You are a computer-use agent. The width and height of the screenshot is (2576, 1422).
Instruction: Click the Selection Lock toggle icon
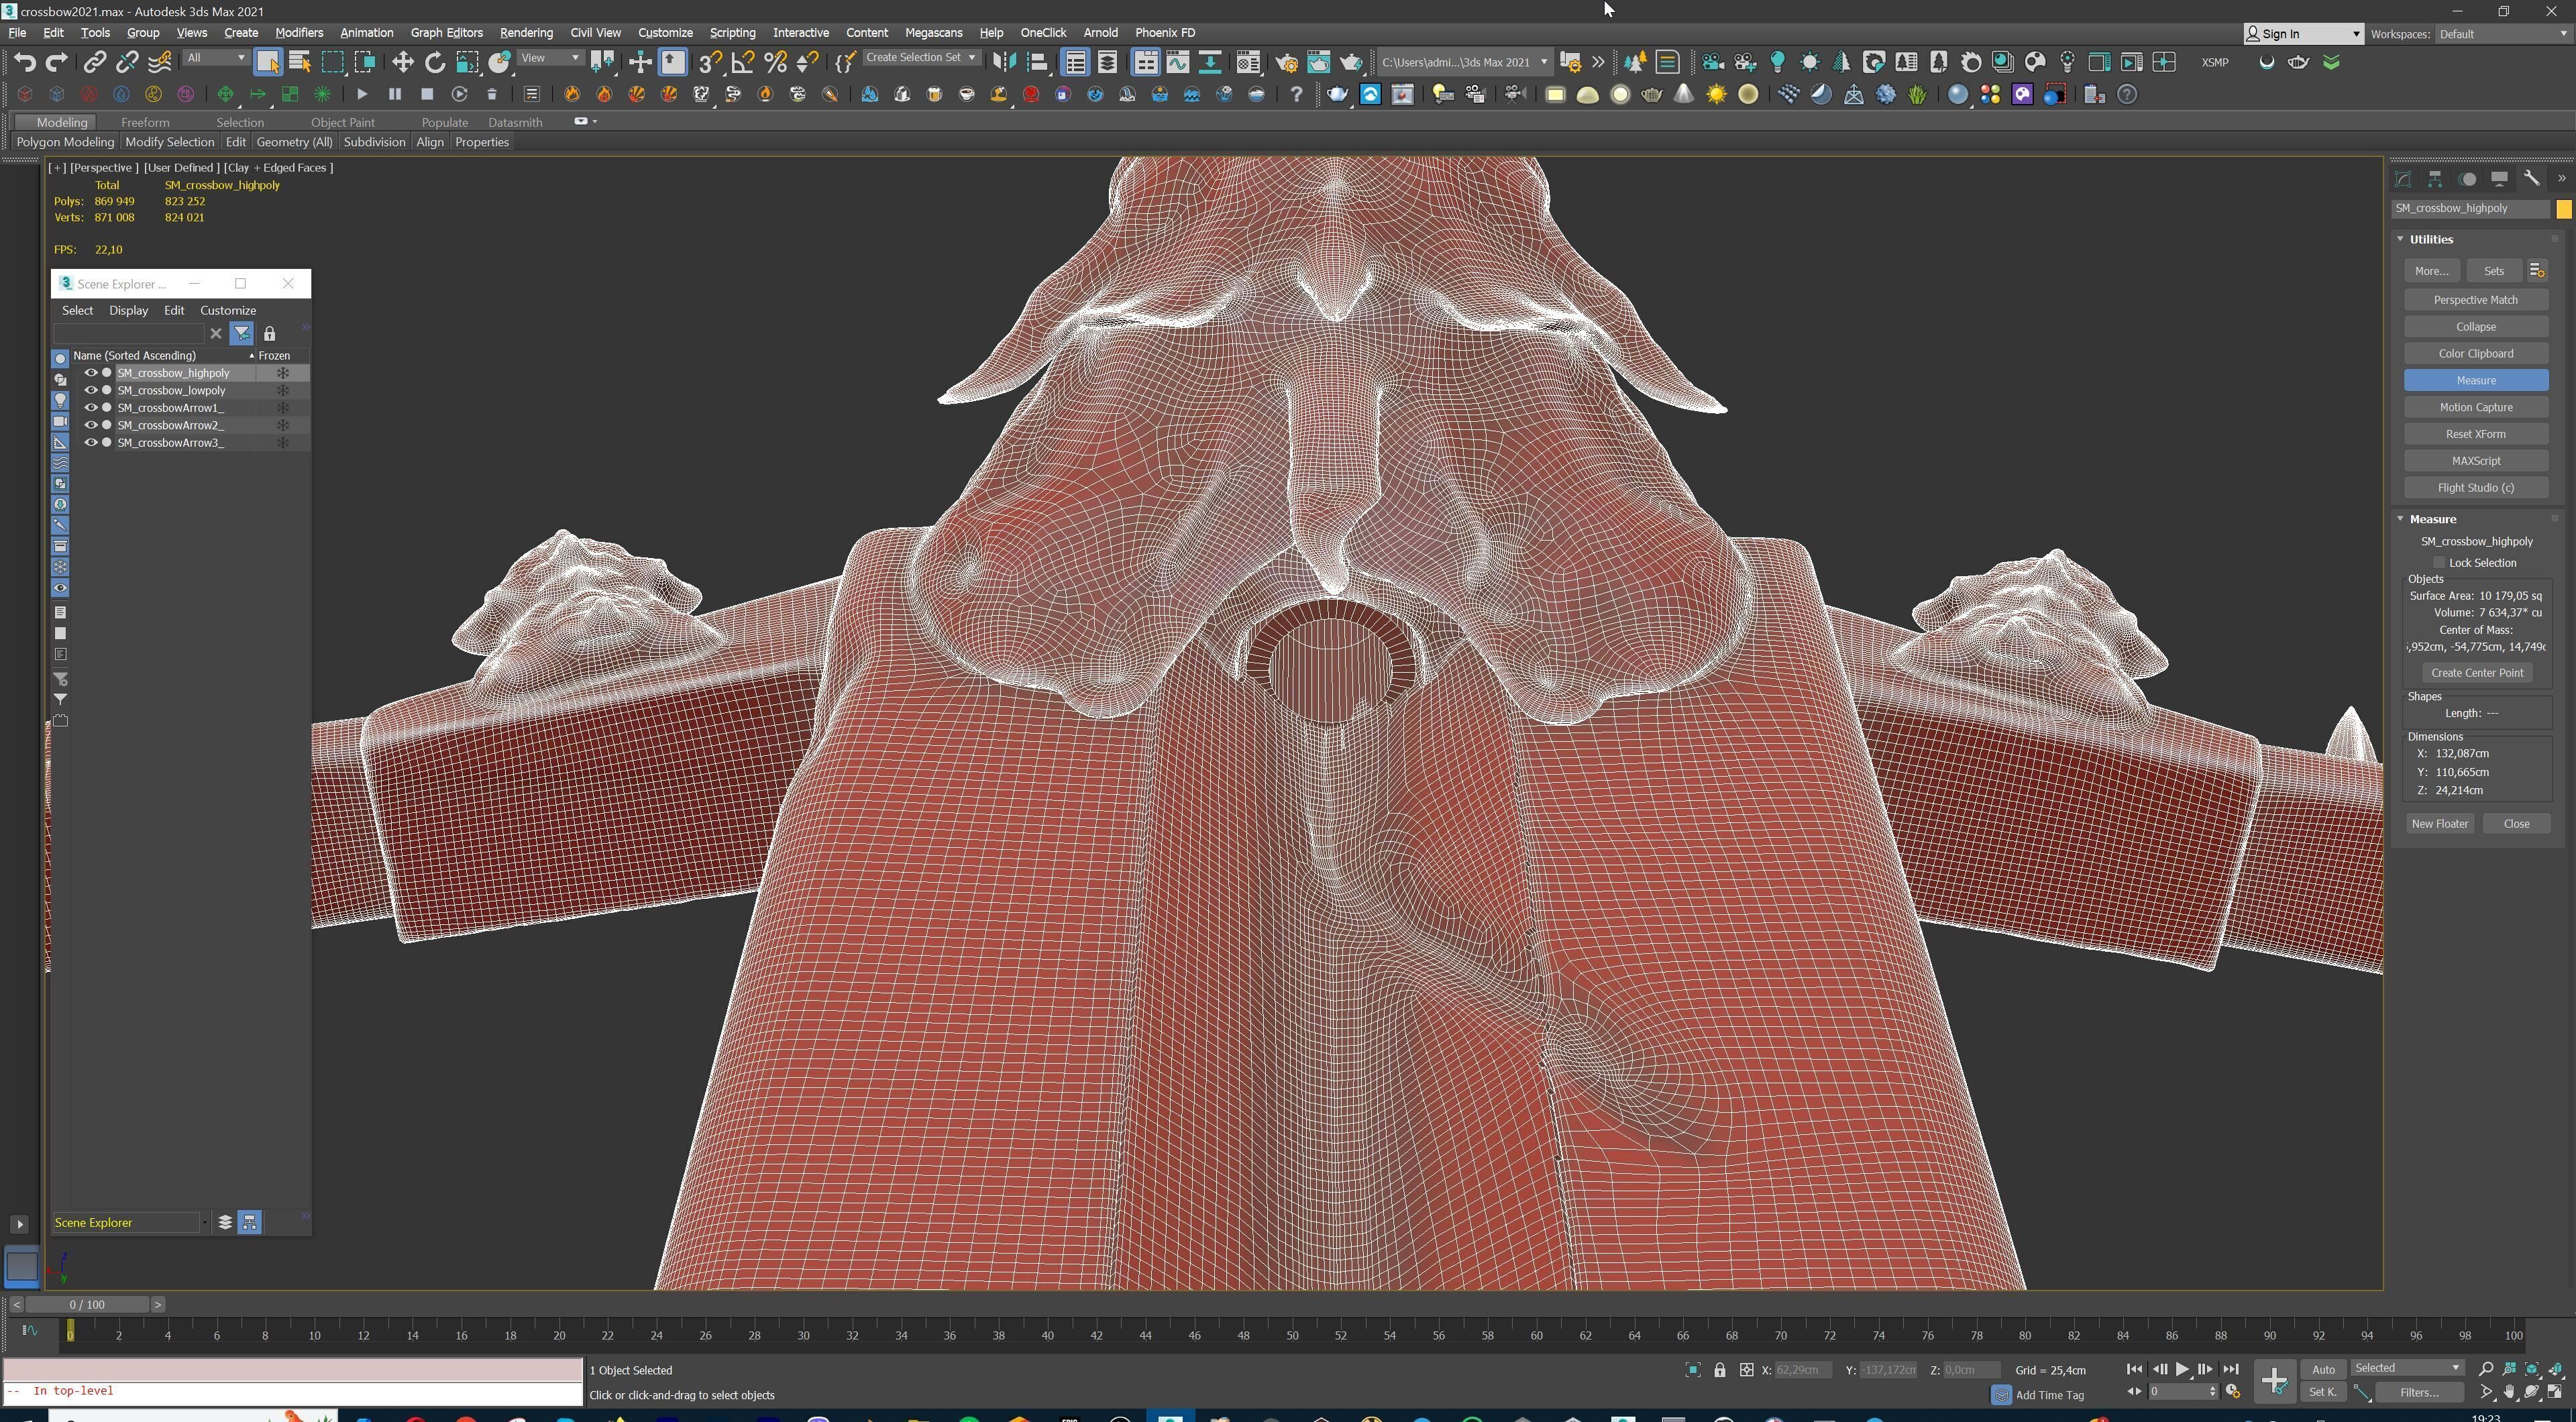1719,1370
